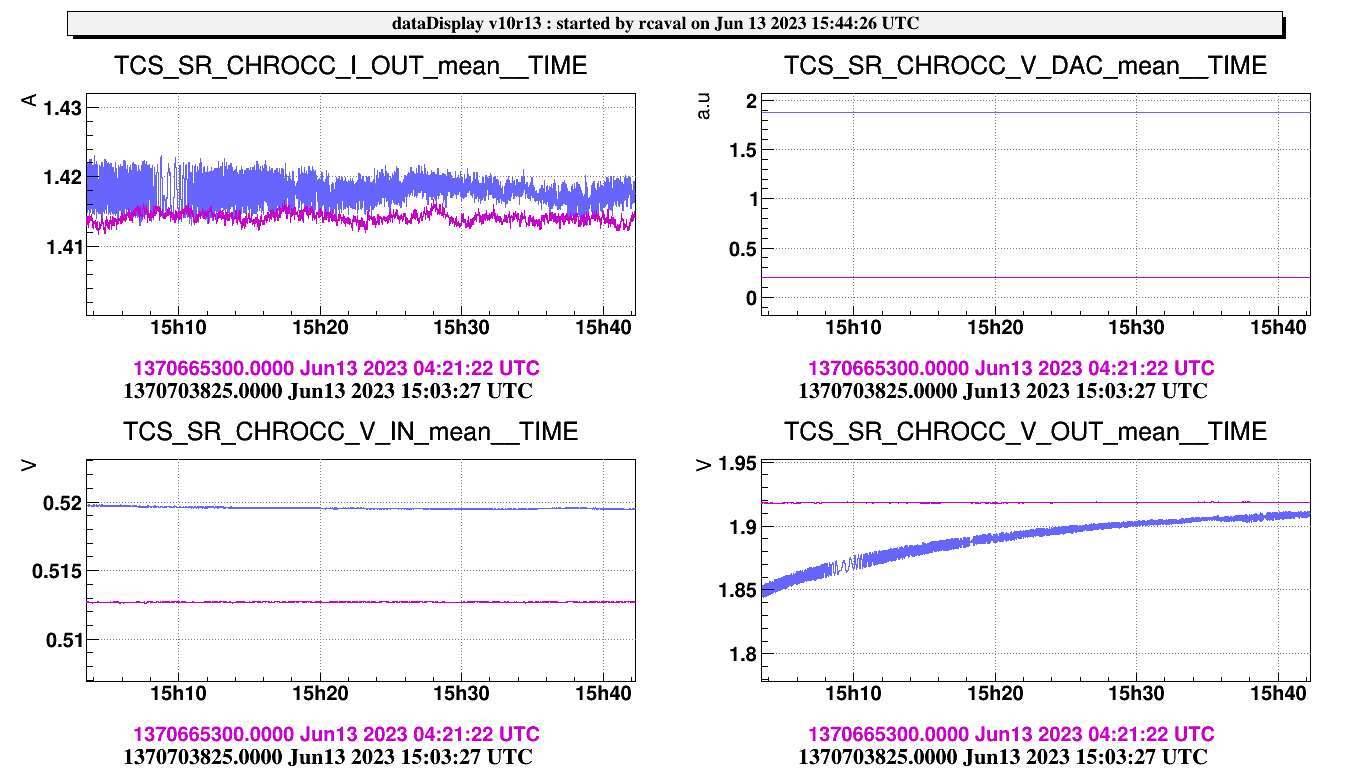Click the TCS_SR_CHROCC_V_OUT_mean__TIME plot title

1025,432
